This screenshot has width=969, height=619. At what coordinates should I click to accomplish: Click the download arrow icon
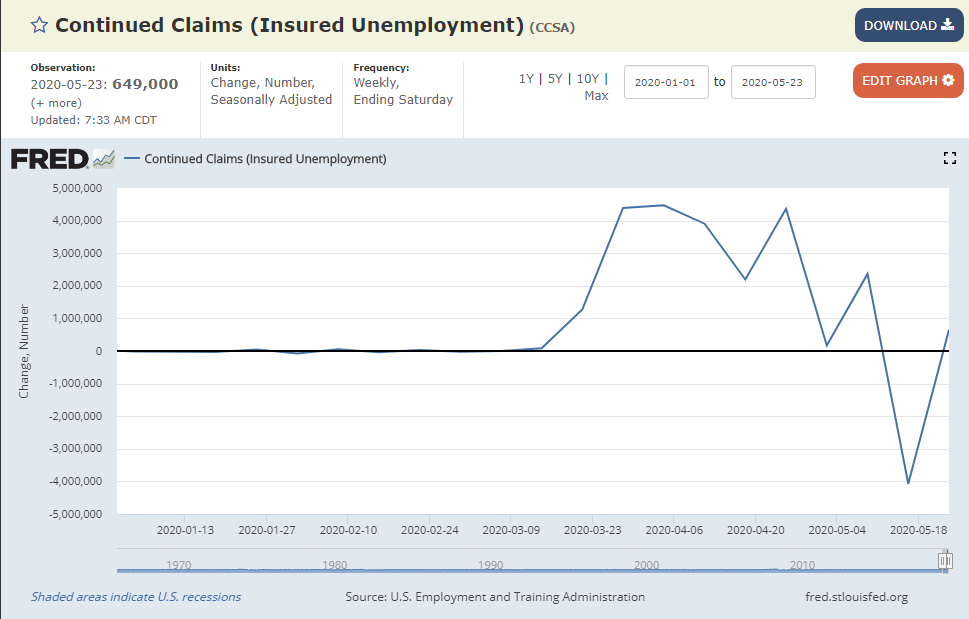click(x=947, y=25)
